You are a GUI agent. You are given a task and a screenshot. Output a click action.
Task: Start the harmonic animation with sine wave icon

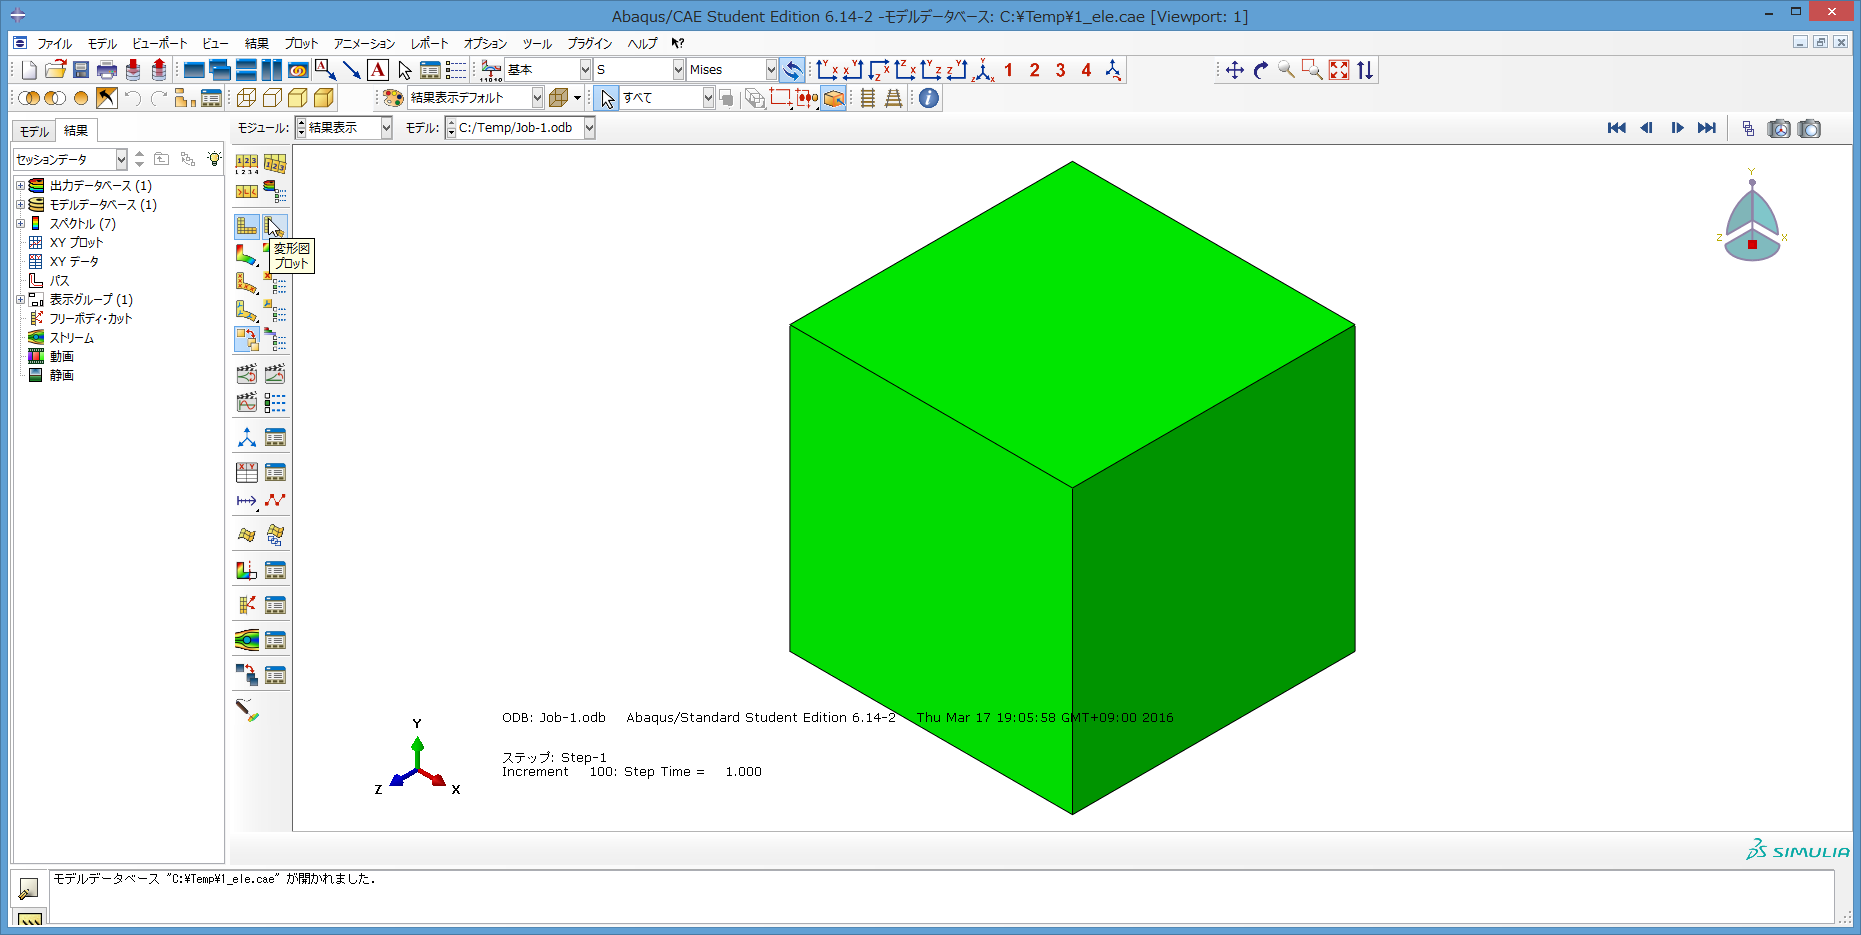pyautogui.click(x=247, y=403)
